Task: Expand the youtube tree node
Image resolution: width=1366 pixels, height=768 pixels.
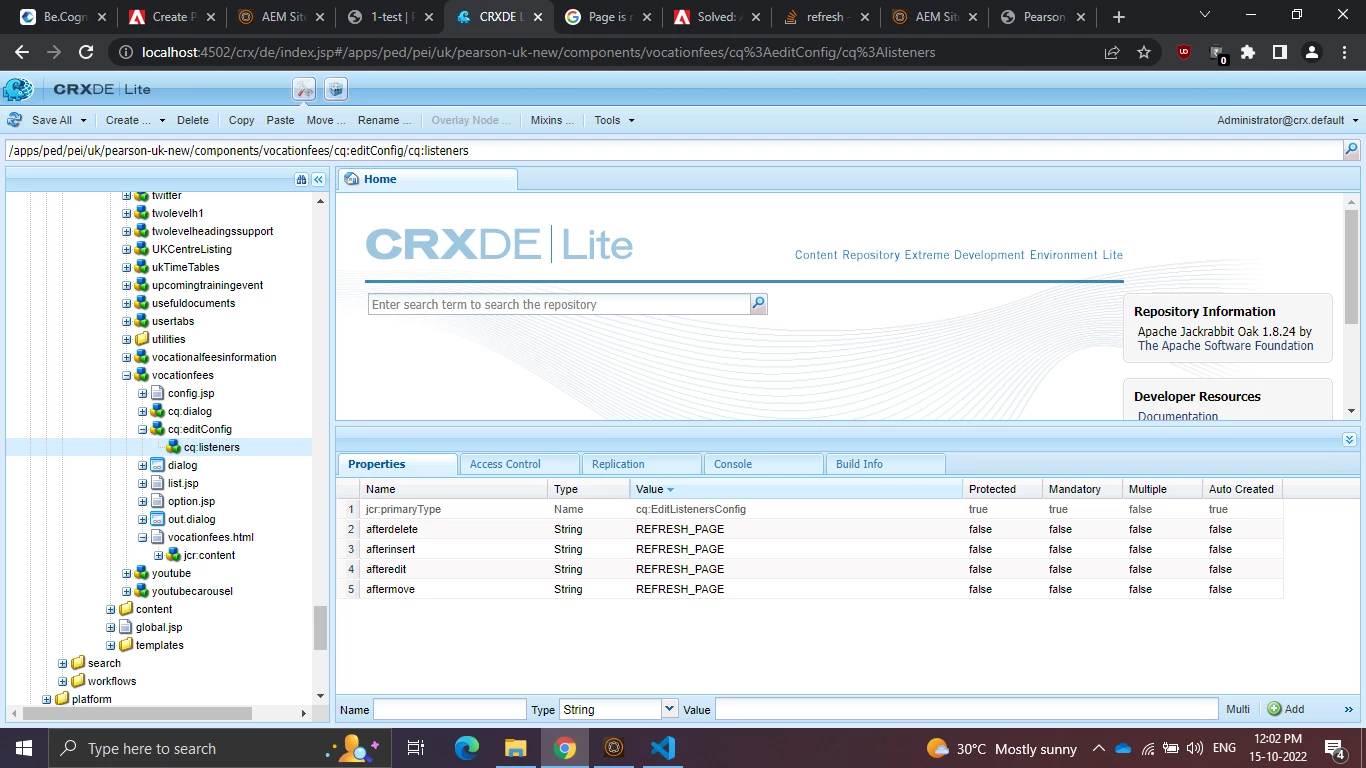Action: pyautogui.click(x=127, y=574)
